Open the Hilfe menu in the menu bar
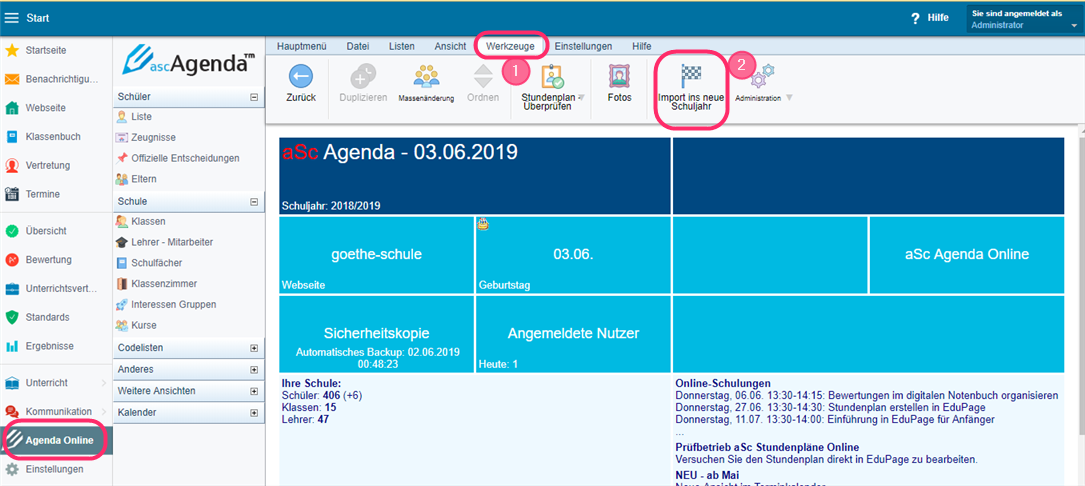Viewport: 1085px width, 486px height. pyautogui.click(x=641, y=46)
